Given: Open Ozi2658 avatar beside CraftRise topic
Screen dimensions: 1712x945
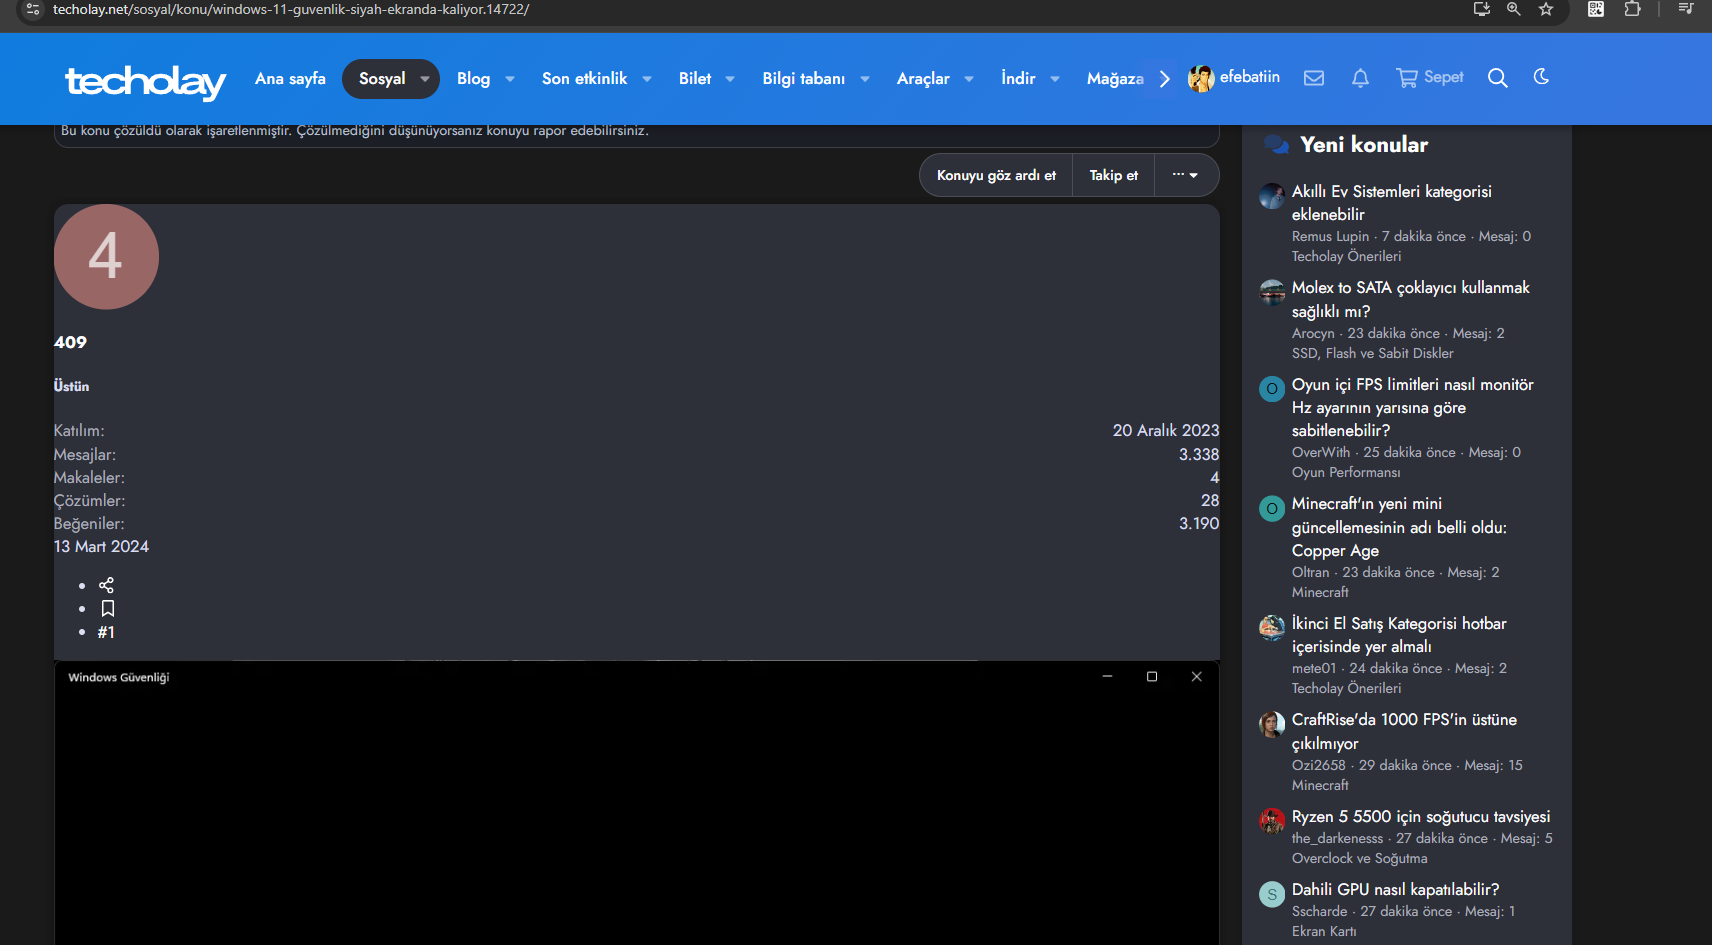Looking at the screenshot, I should click(x=1272, y=724).
